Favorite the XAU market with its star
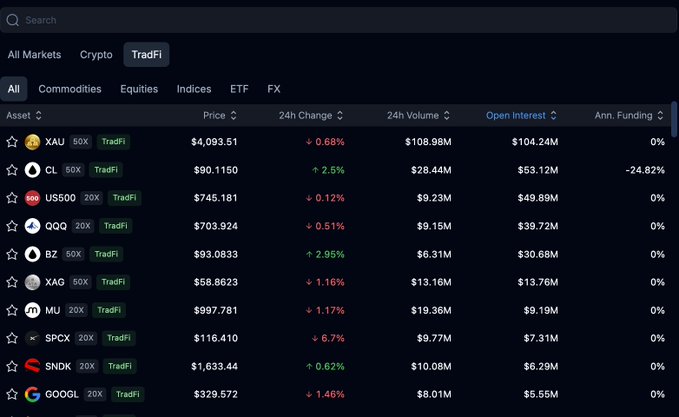 point(12,142)
